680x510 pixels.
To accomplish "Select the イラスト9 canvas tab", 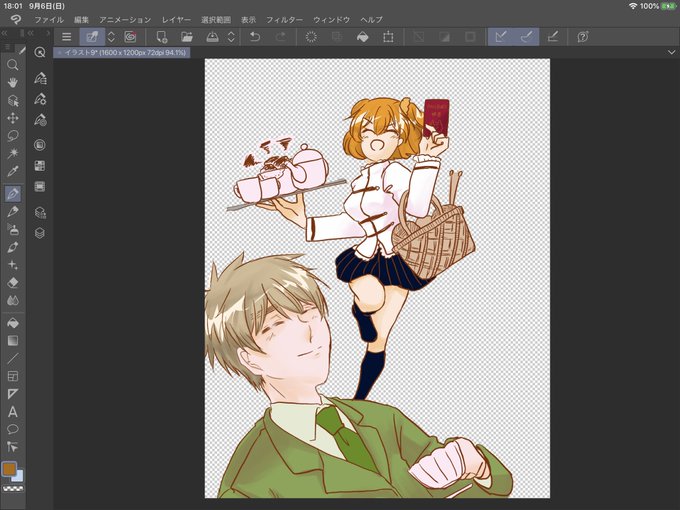I will tap(122, 52).
